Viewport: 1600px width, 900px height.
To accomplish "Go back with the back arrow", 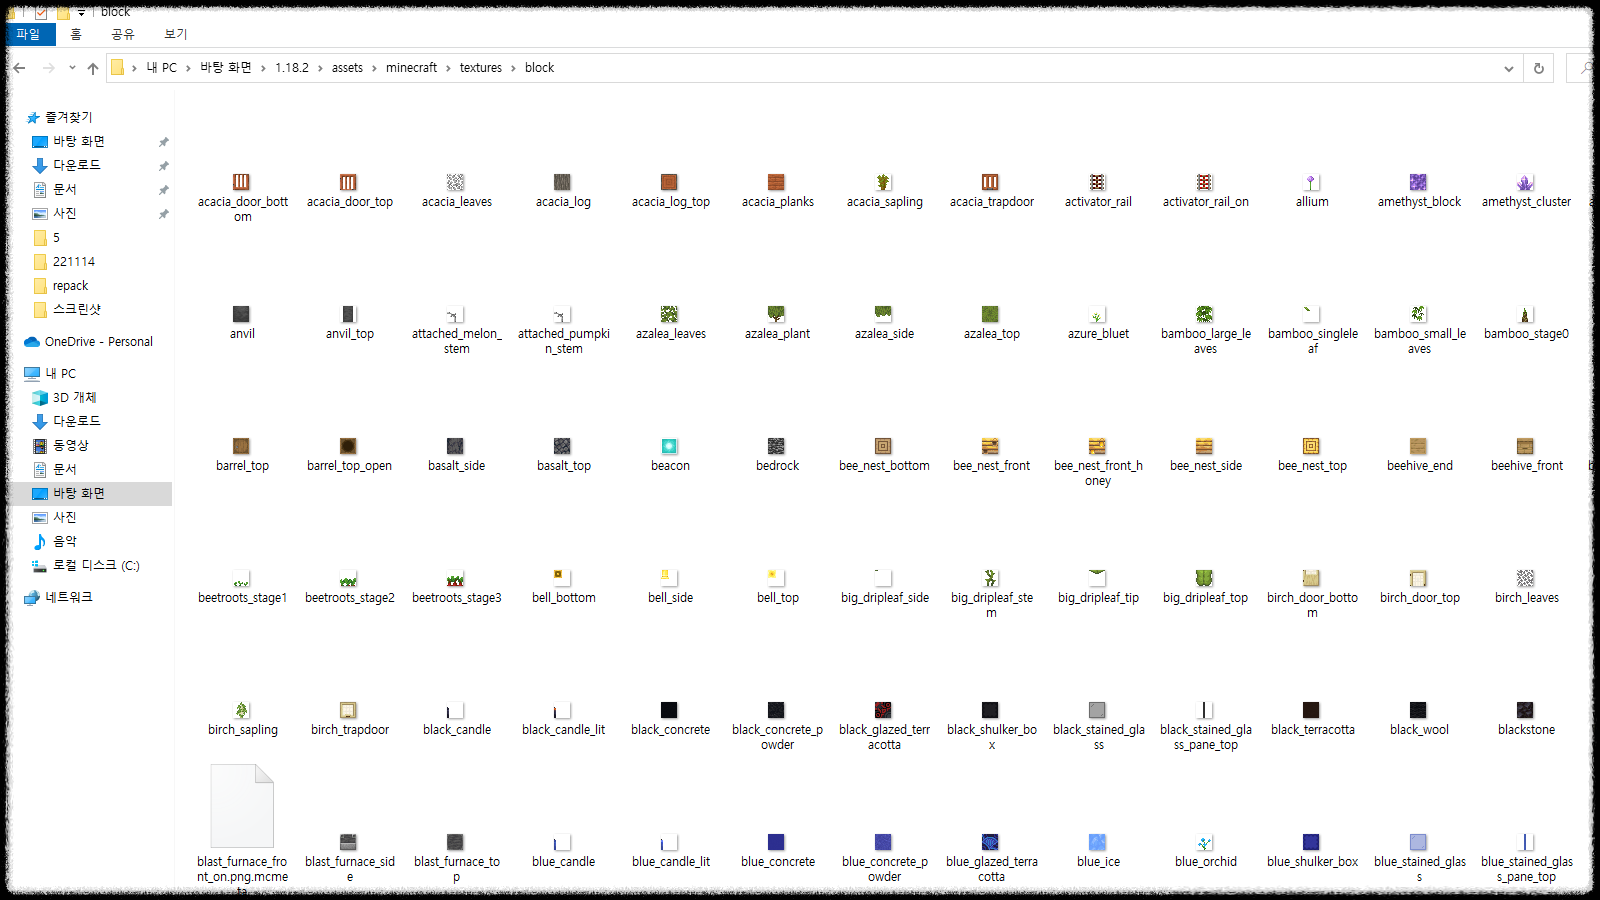I will tap(19, 68).
